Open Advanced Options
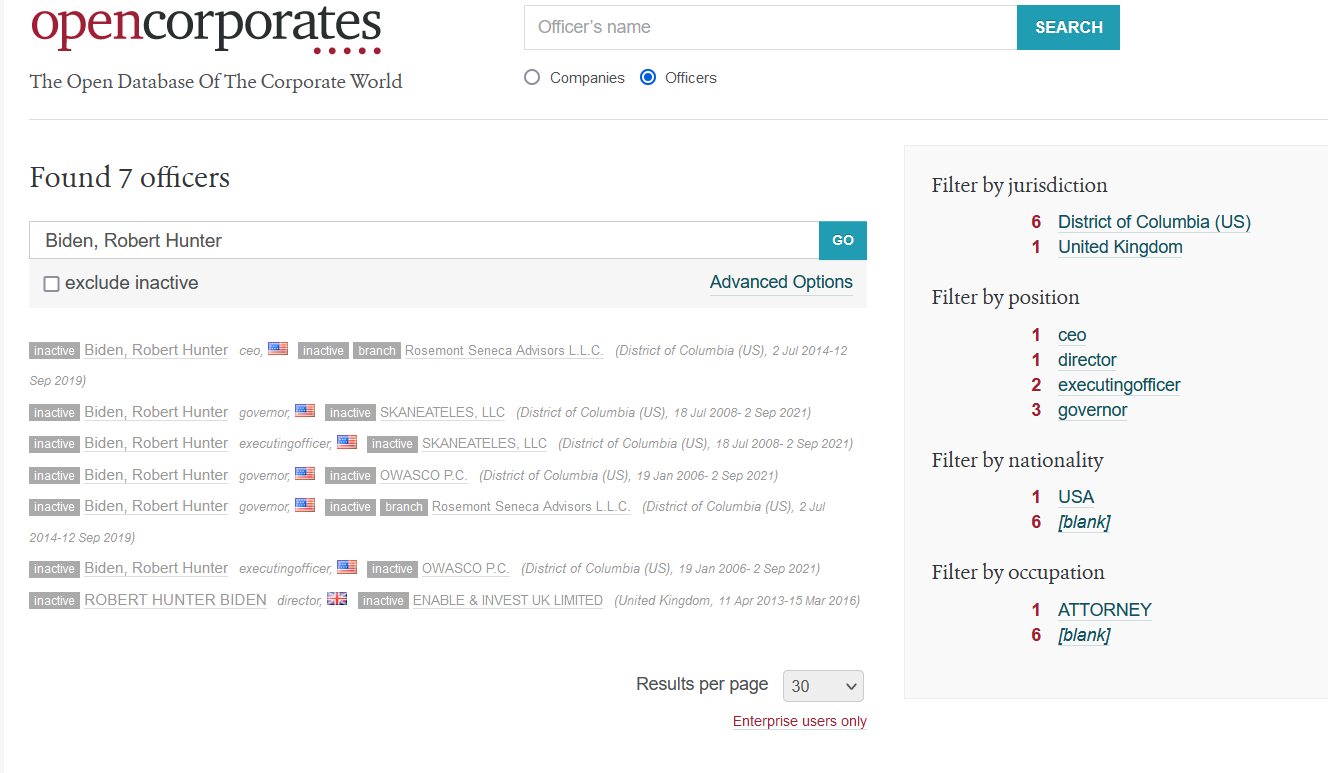This screenshot has height=773, width=1328. 781,282
